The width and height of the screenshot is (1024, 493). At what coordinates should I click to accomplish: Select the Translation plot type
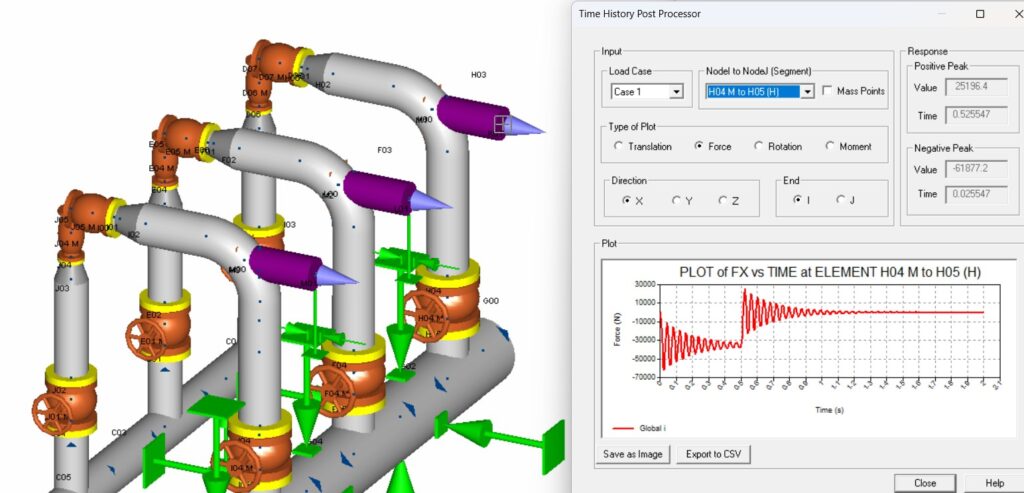click(619, 146)
